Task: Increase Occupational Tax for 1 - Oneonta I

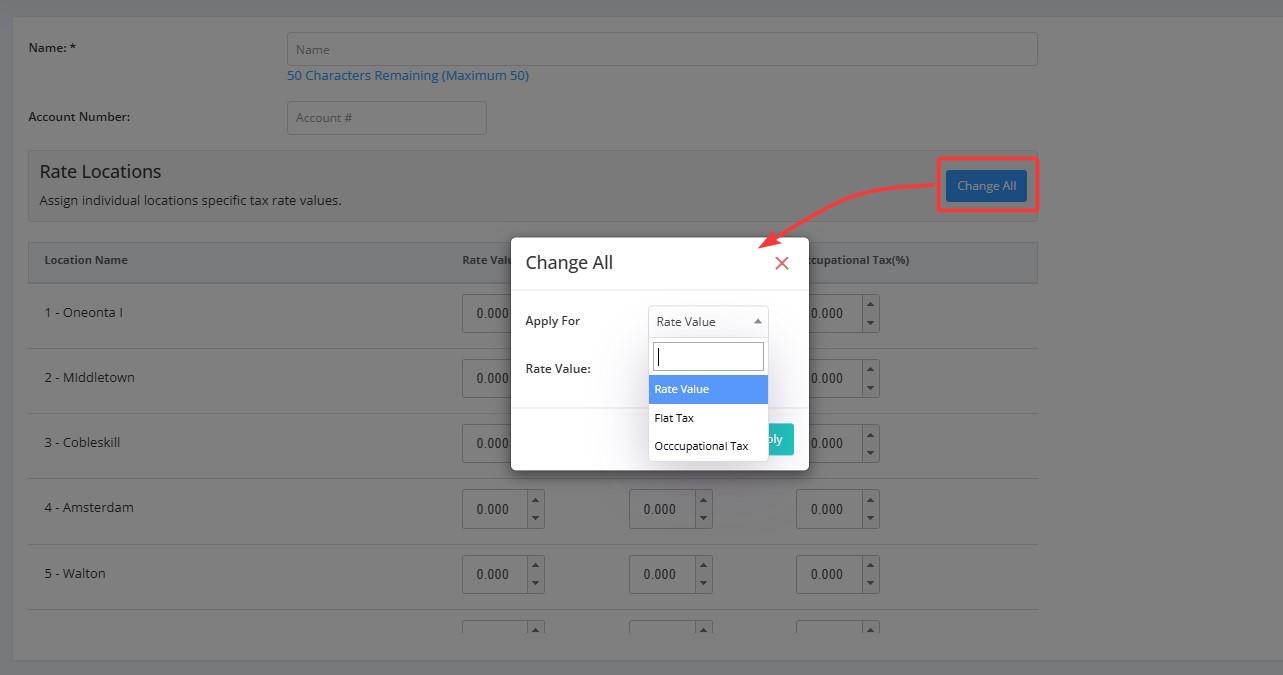Action: pyautogui.click(x=870, y=304)
